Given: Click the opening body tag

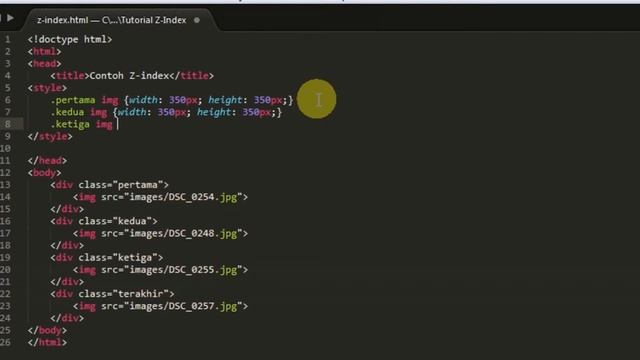Looking at the screenshot, I should 44,173.
